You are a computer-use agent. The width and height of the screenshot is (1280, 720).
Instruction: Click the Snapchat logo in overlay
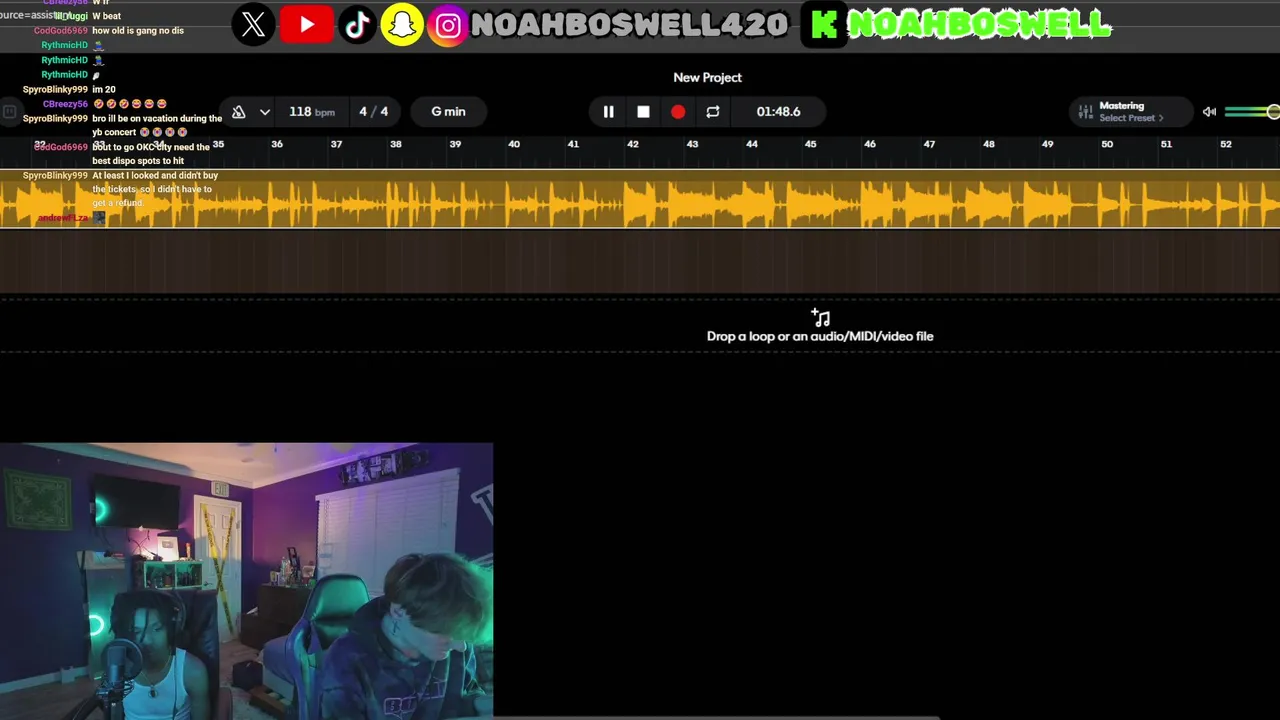[x=402, y=25]
